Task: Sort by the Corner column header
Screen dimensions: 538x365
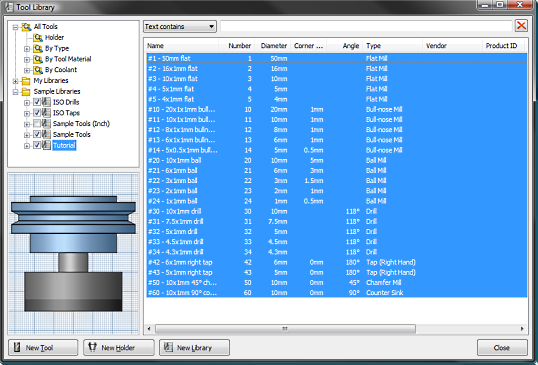Action: point(309,46)
